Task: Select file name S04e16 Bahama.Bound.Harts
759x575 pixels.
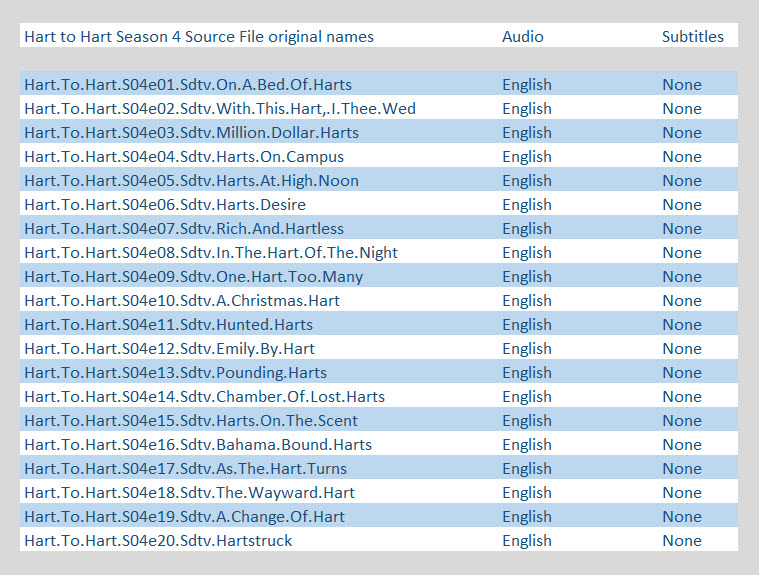Action: click(x=198, y=445)
